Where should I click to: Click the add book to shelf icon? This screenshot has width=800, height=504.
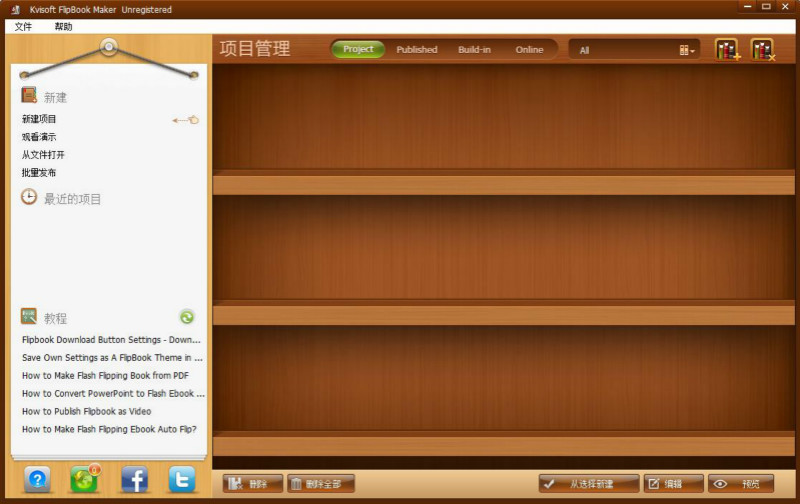point(727,49)
